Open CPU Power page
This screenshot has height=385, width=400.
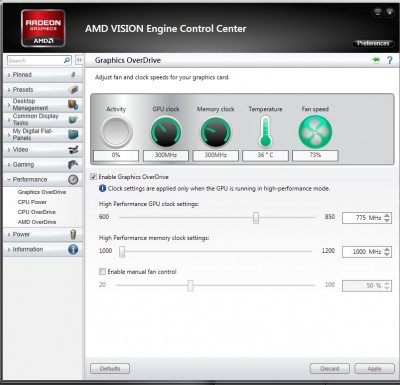(32, 202)
